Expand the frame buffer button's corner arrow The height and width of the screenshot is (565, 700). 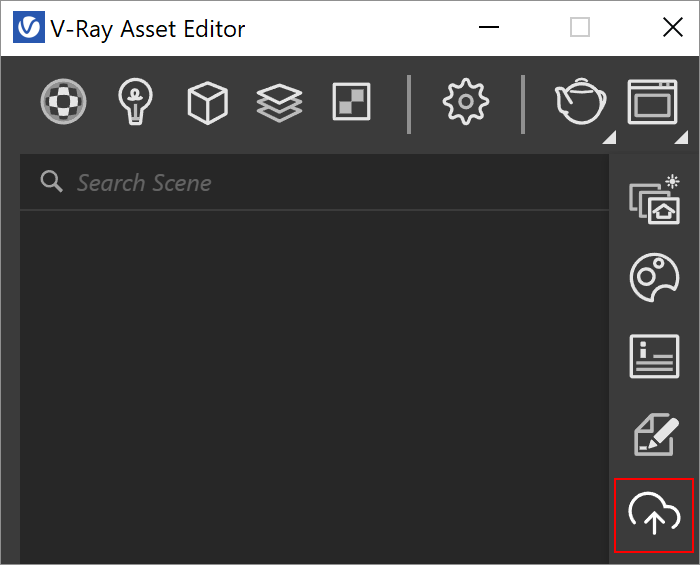click(x=682, y=138)
